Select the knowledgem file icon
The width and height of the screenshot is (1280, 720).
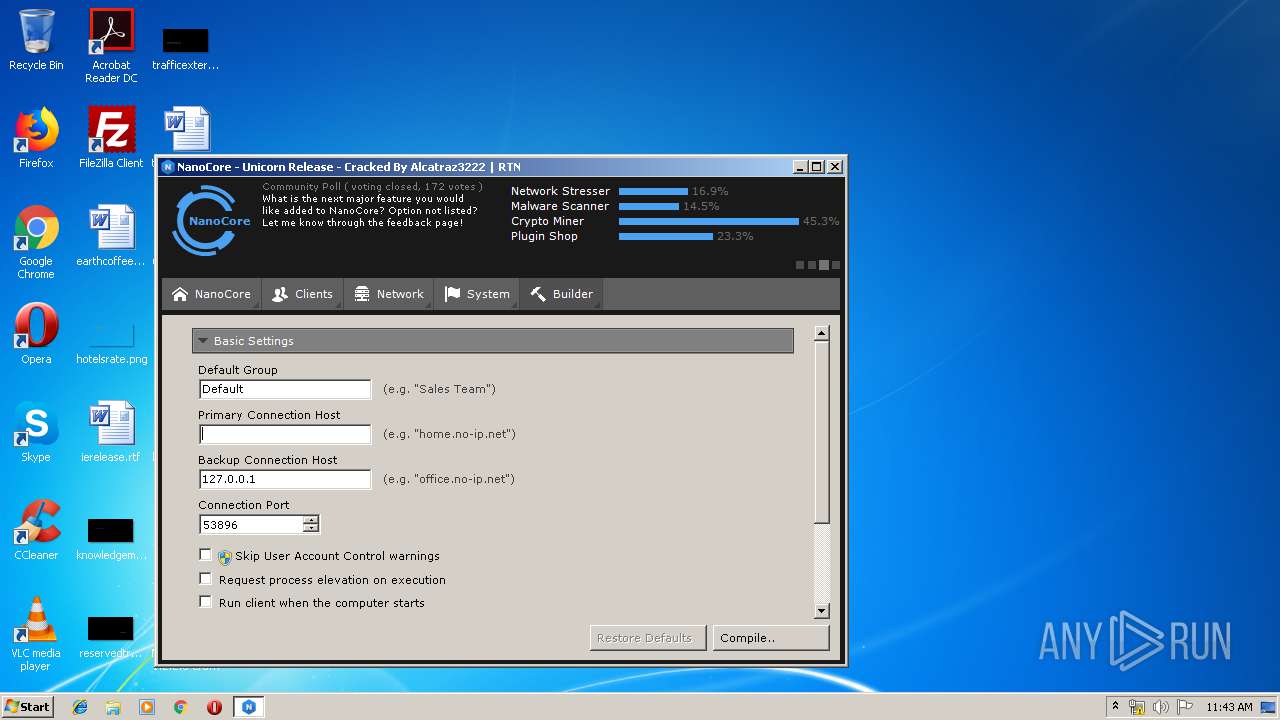(x=111, y=539)
